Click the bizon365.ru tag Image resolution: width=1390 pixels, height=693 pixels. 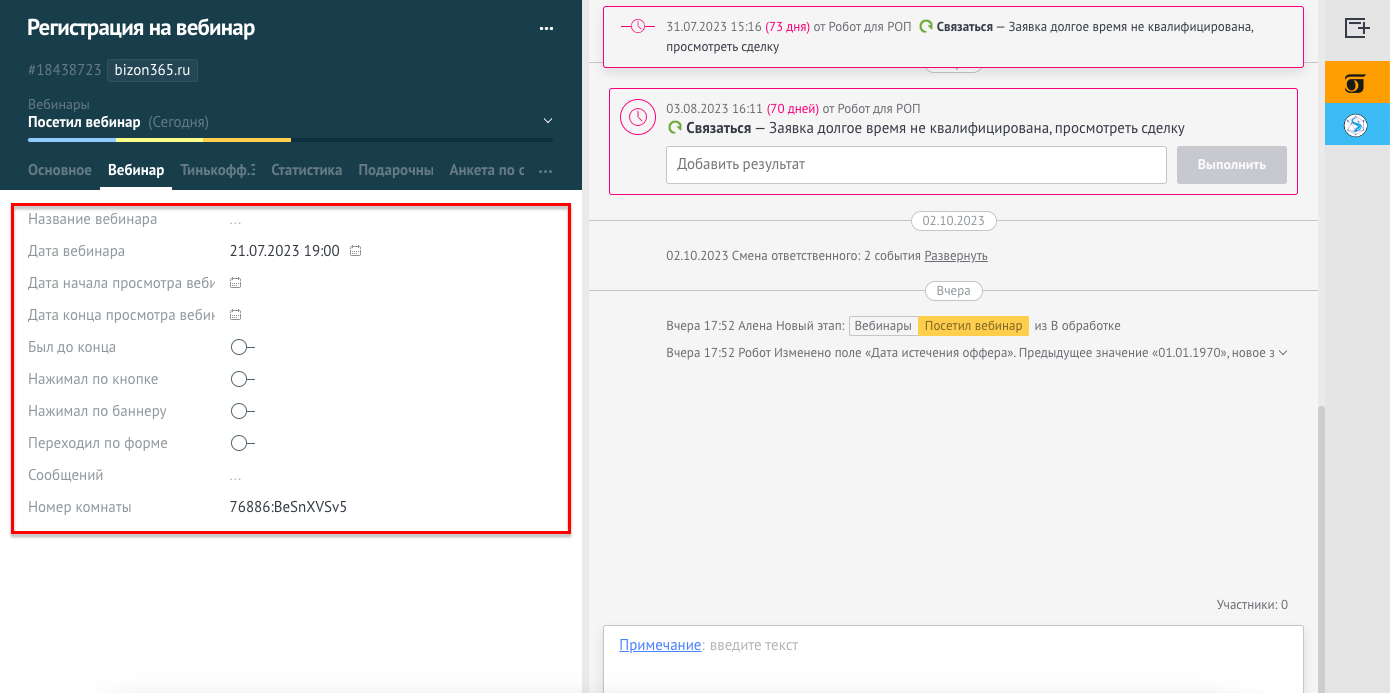(153, 70)
